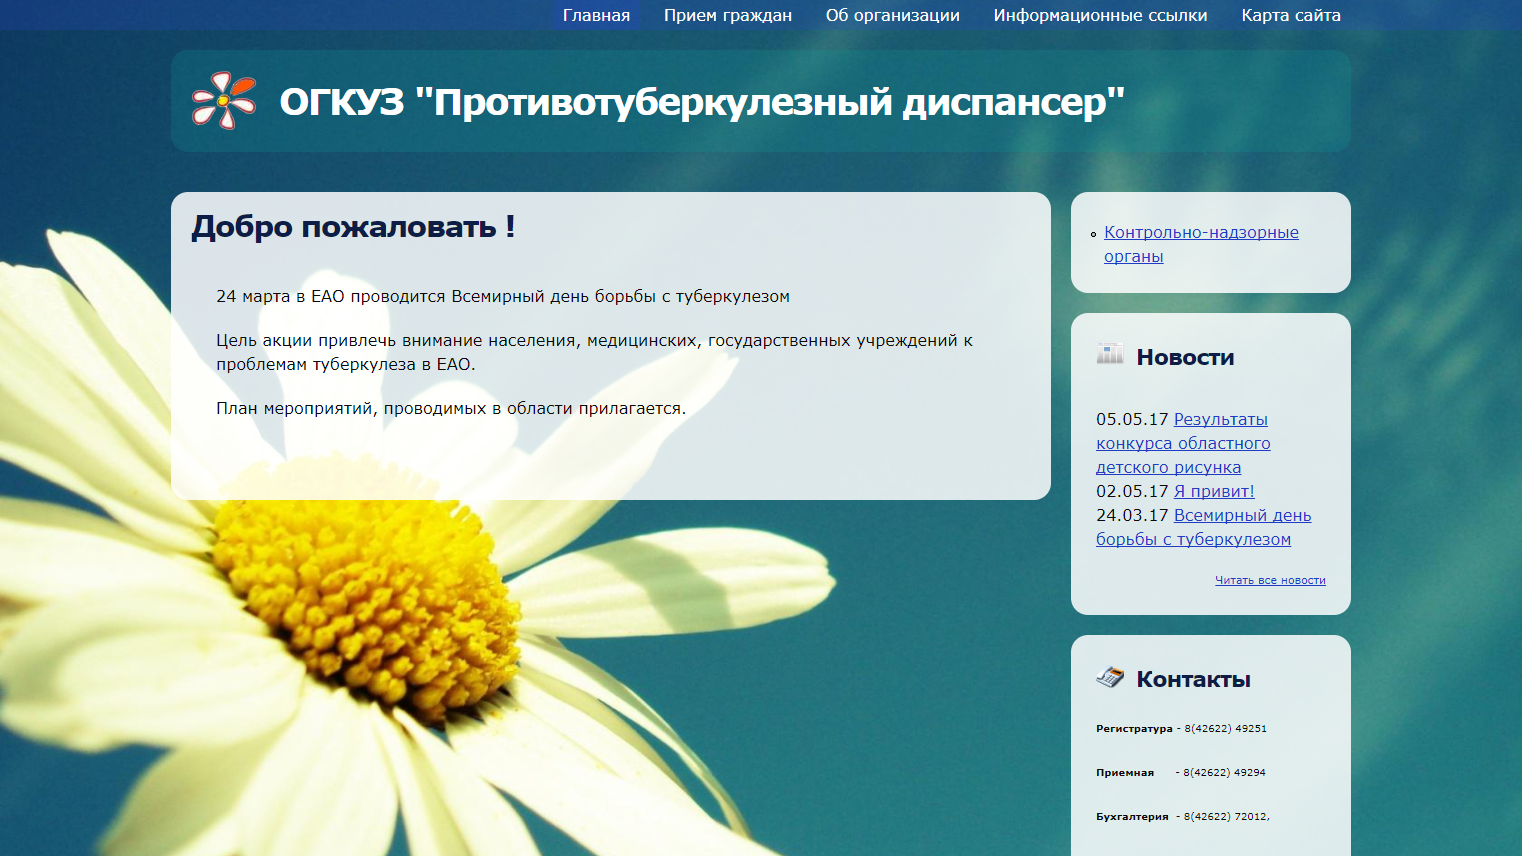
Task: Select Информационные ссылки menu item
Action: coord(1100,15)
